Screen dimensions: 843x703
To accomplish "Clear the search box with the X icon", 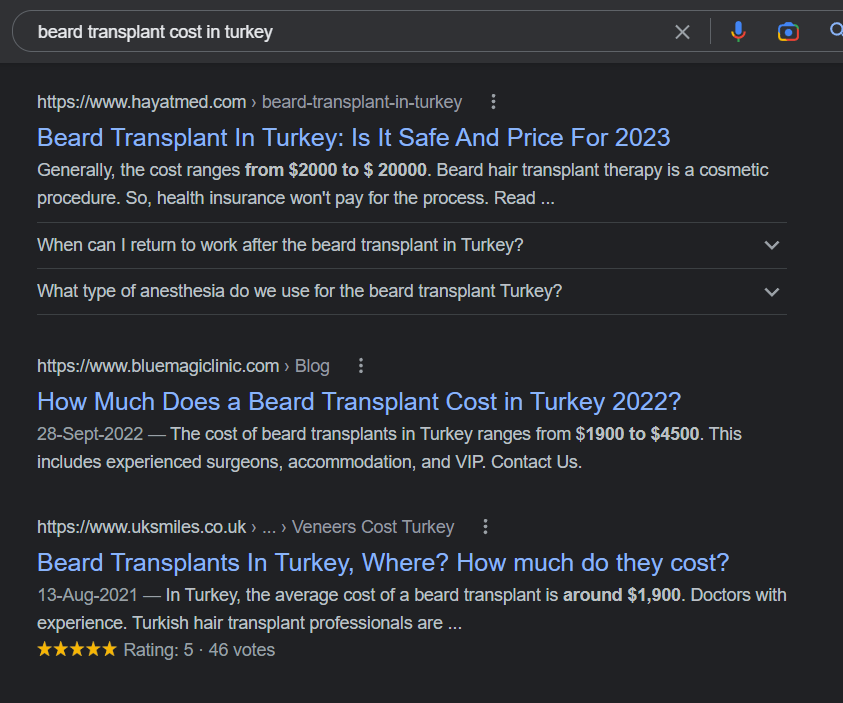I will [682, 32].
